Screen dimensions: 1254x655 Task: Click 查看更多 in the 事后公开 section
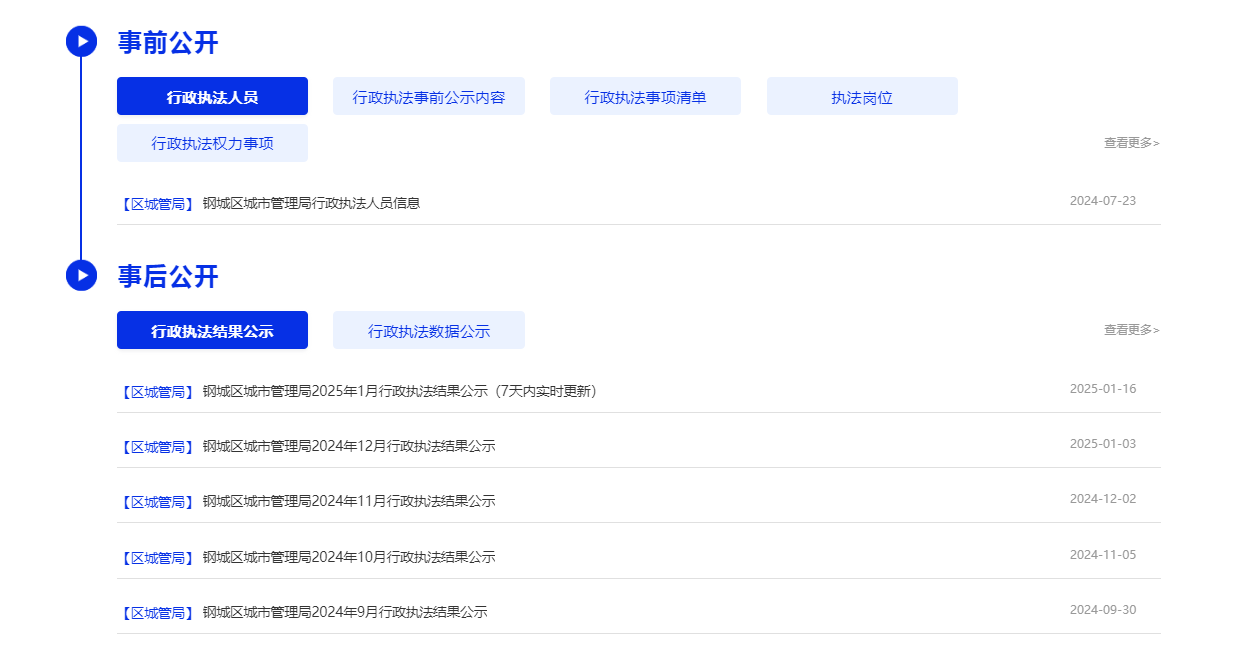point(1132,330)
